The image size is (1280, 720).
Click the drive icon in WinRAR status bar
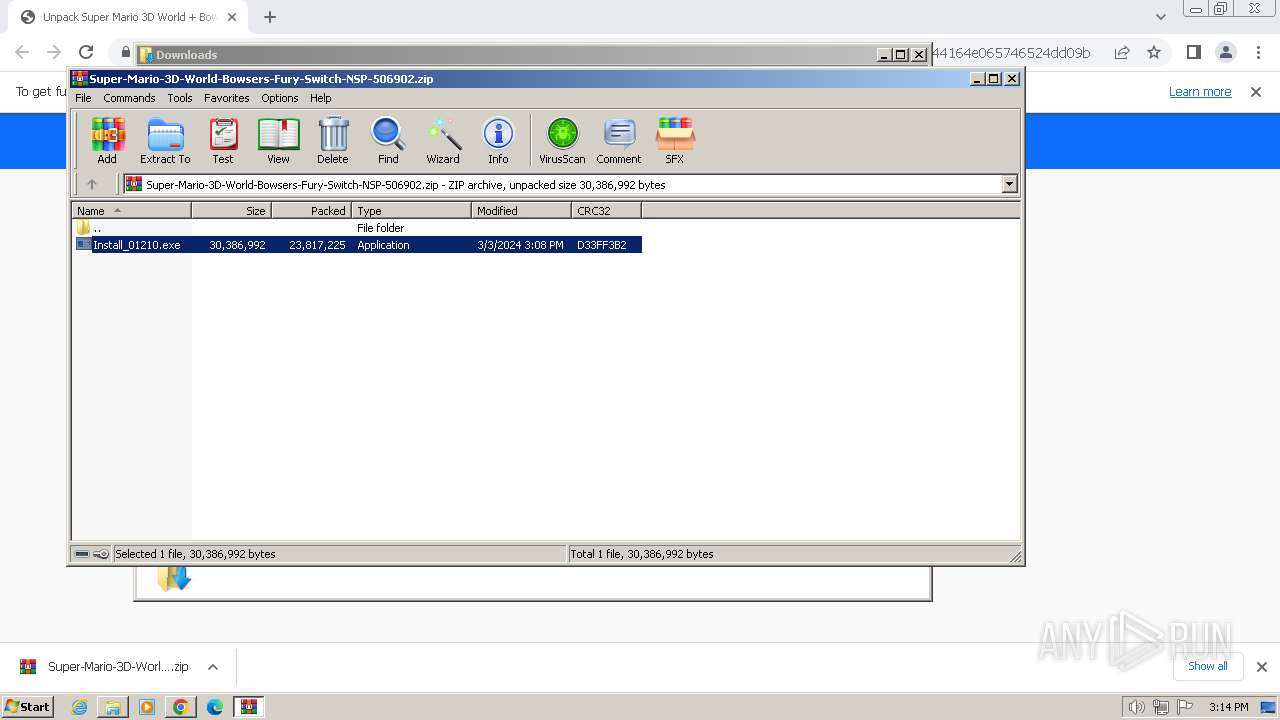[83, 554]
